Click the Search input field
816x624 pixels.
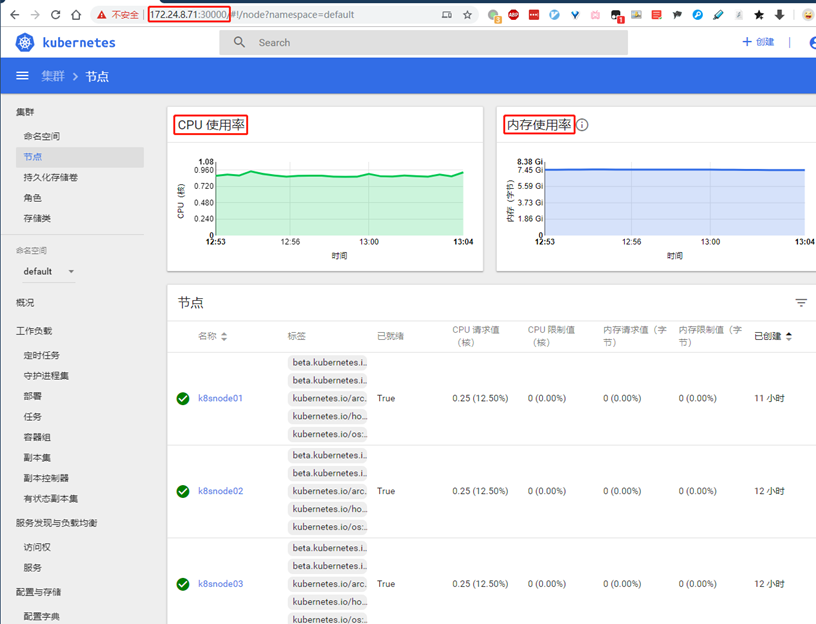pyautogui.click(x=423, y=43)
